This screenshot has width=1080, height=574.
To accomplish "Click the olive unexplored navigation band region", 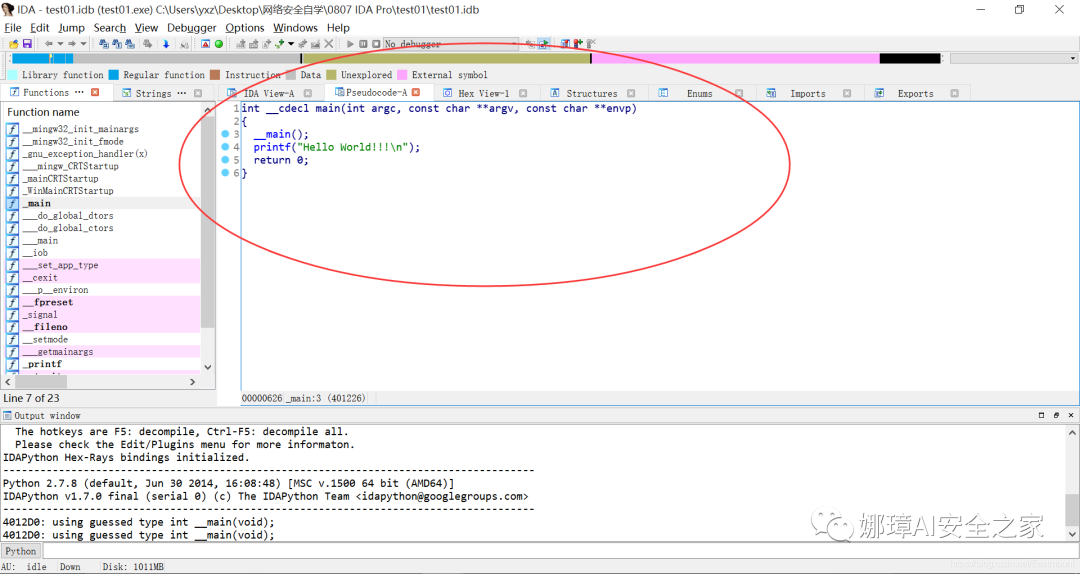I will click(446, 59).
